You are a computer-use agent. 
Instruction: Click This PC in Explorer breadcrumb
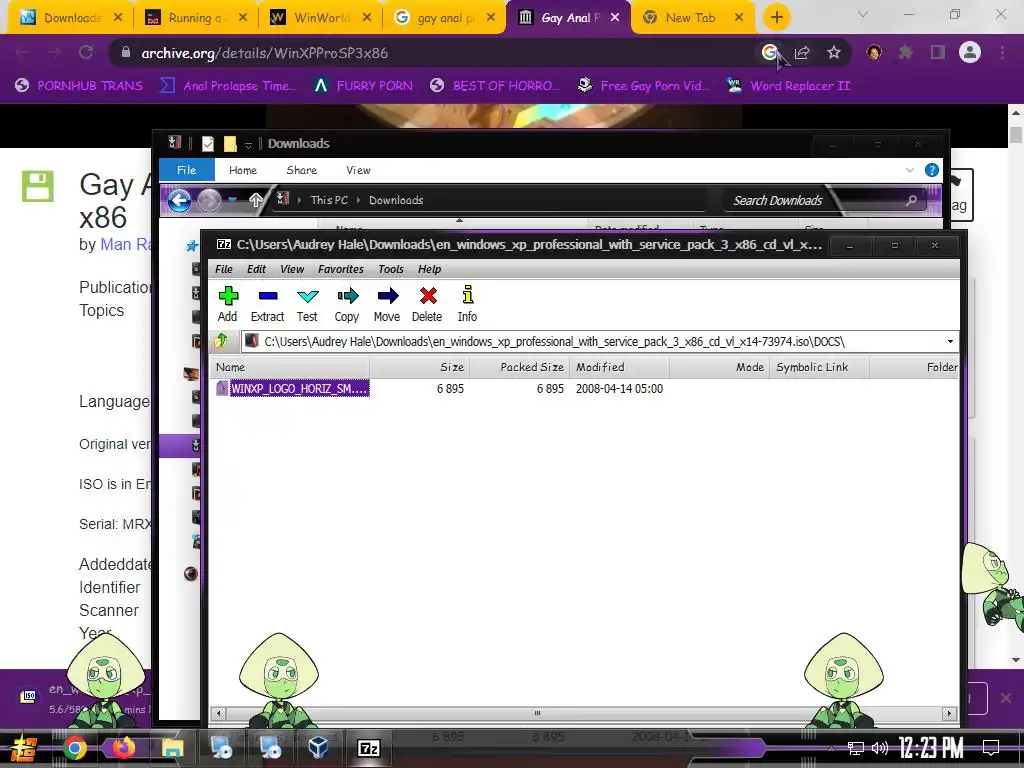click(x=329, y=200)
